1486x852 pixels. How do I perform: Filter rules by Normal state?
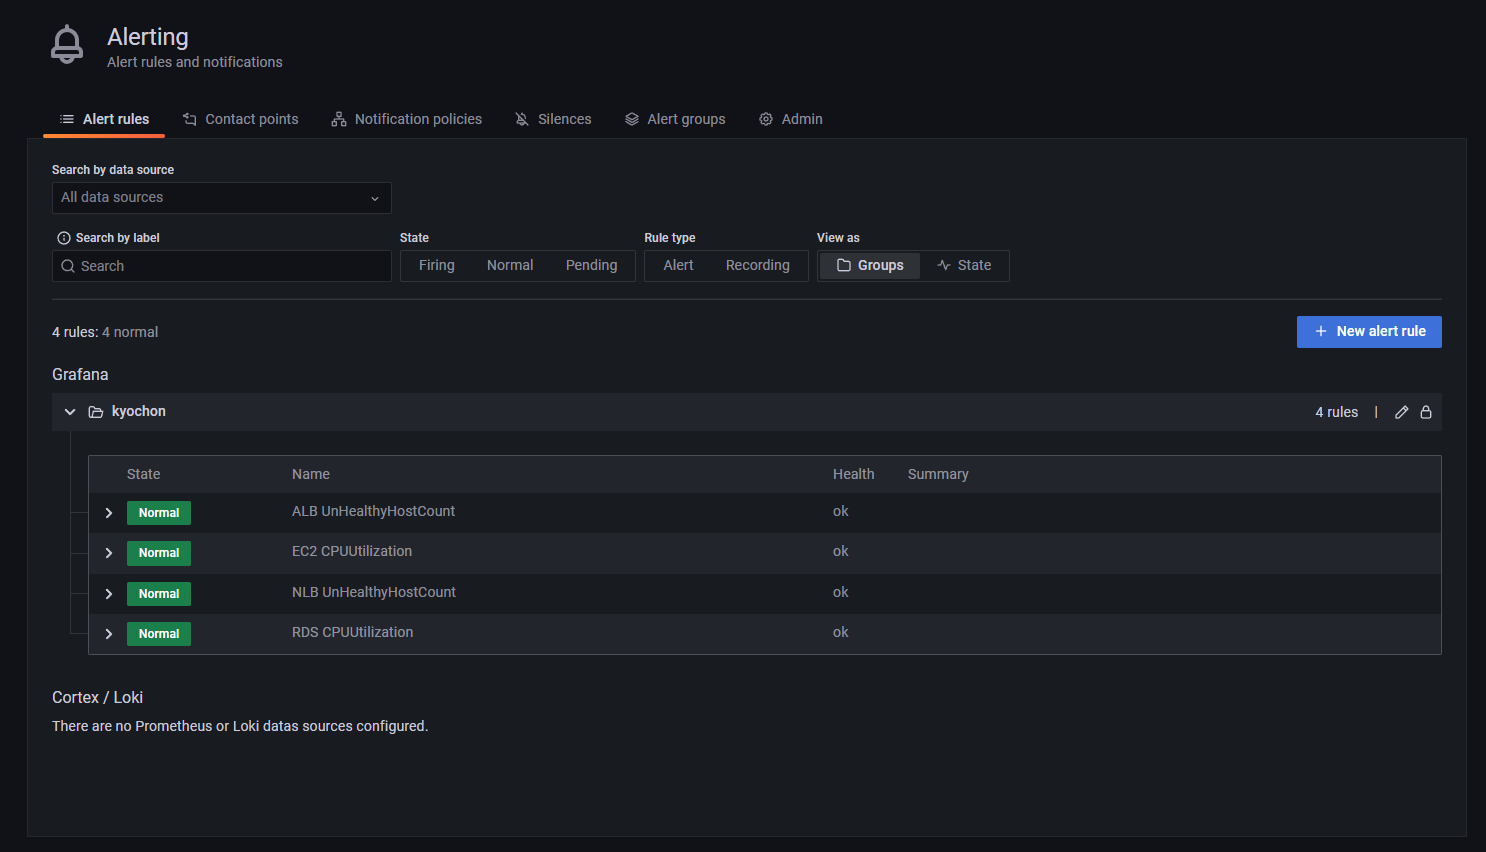pyautogui.click(x=510, y=266)
